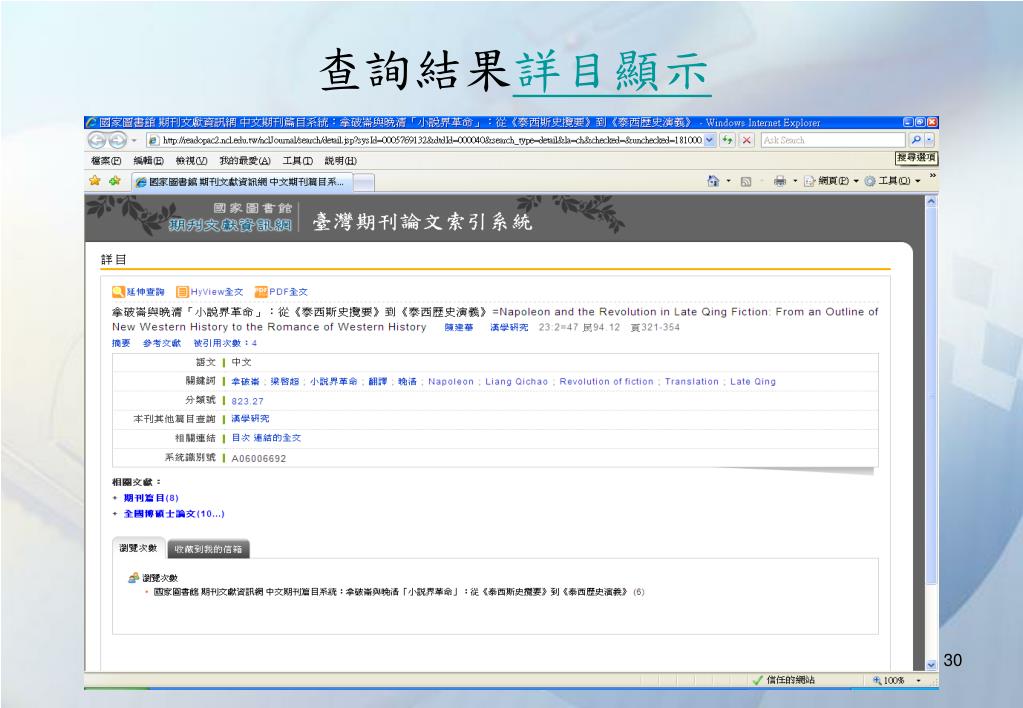Click keyword 翻譯
Image resolution: width=1023 pixels, height=708 pixels.
(378, 382)
